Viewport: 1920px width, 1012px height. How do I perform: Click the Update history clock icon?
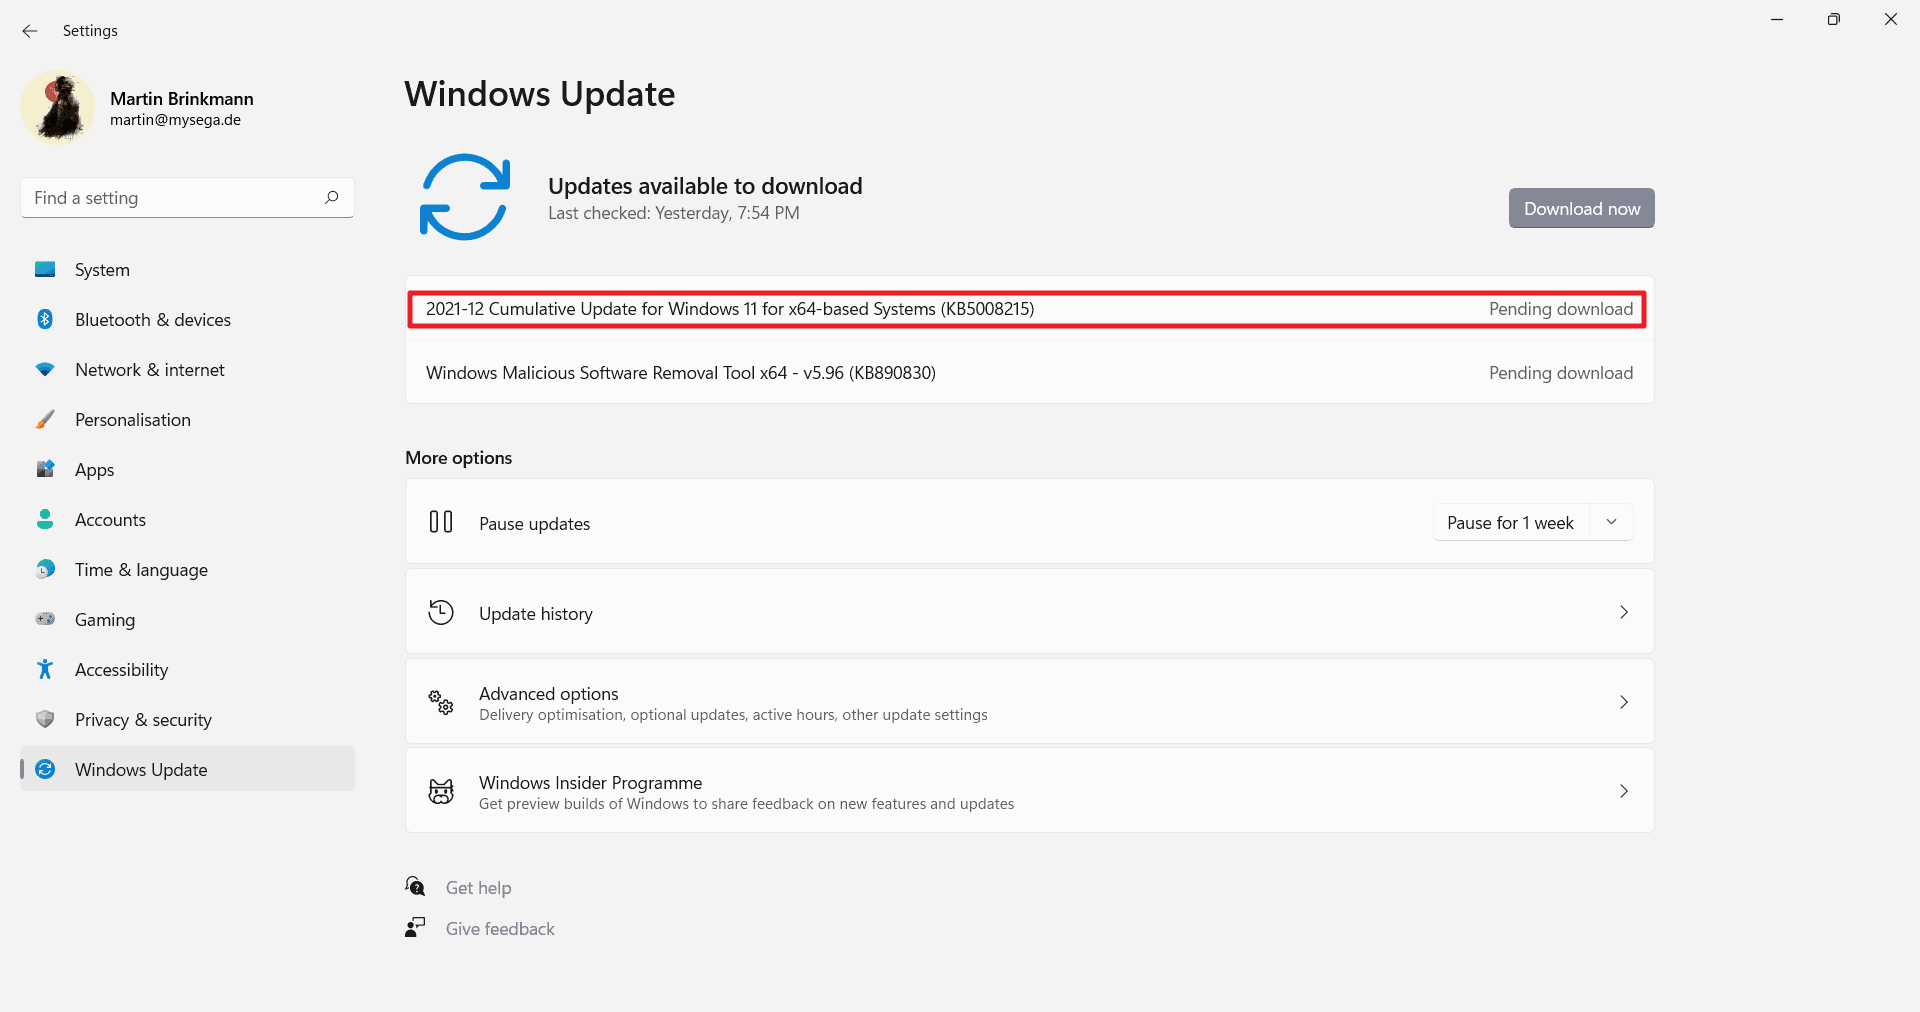point(441,612)
